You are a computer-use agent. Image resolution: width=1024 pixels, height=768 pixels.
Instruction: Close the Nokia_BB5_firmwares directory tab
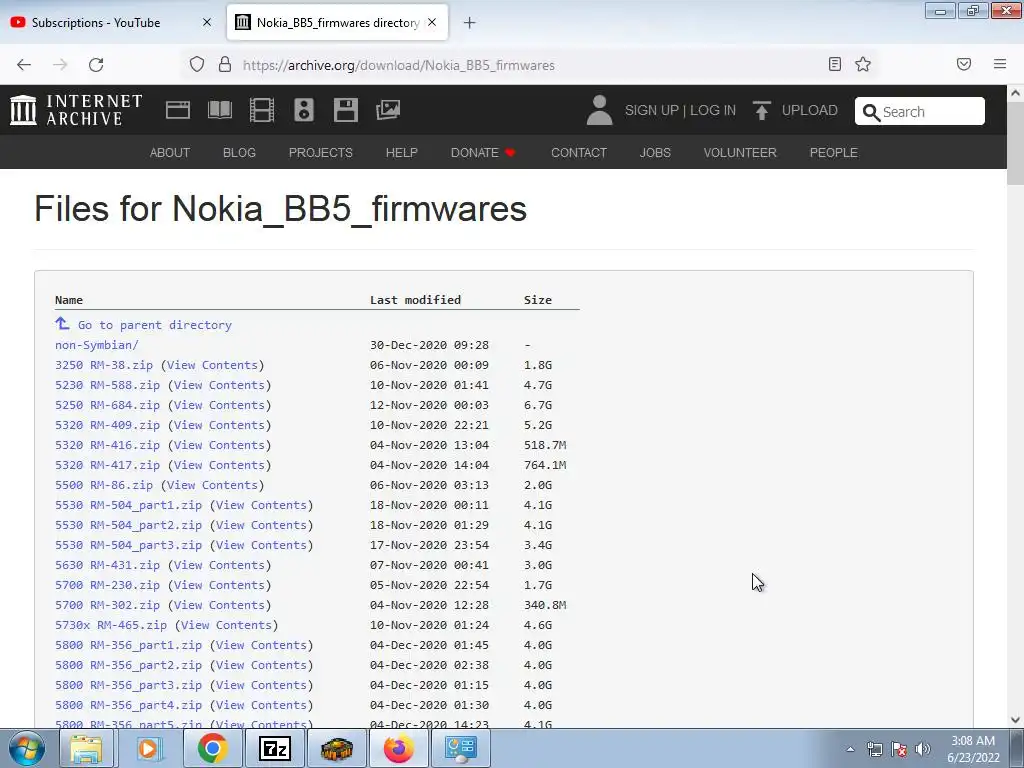pos(432,22)
